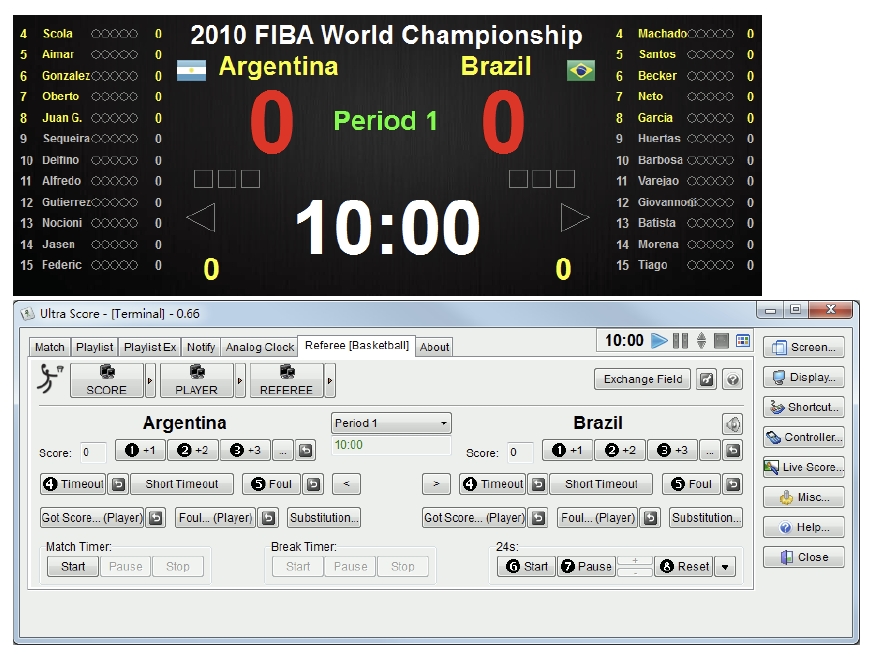This screenshot has height=664, width=880.
Task: Undo Brazil team foul icon
Action: (x=733, y=484)
